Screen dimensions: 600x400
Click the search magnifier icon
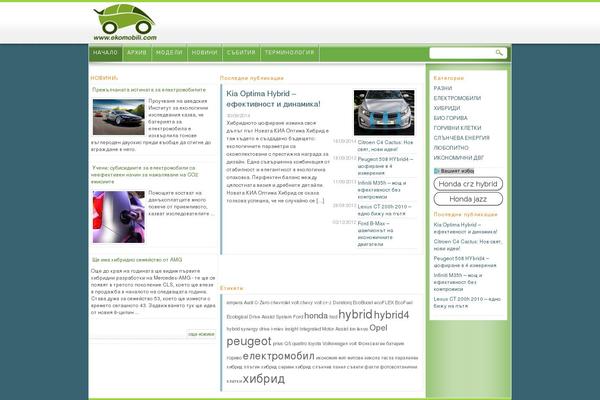(x=499, y=53)
